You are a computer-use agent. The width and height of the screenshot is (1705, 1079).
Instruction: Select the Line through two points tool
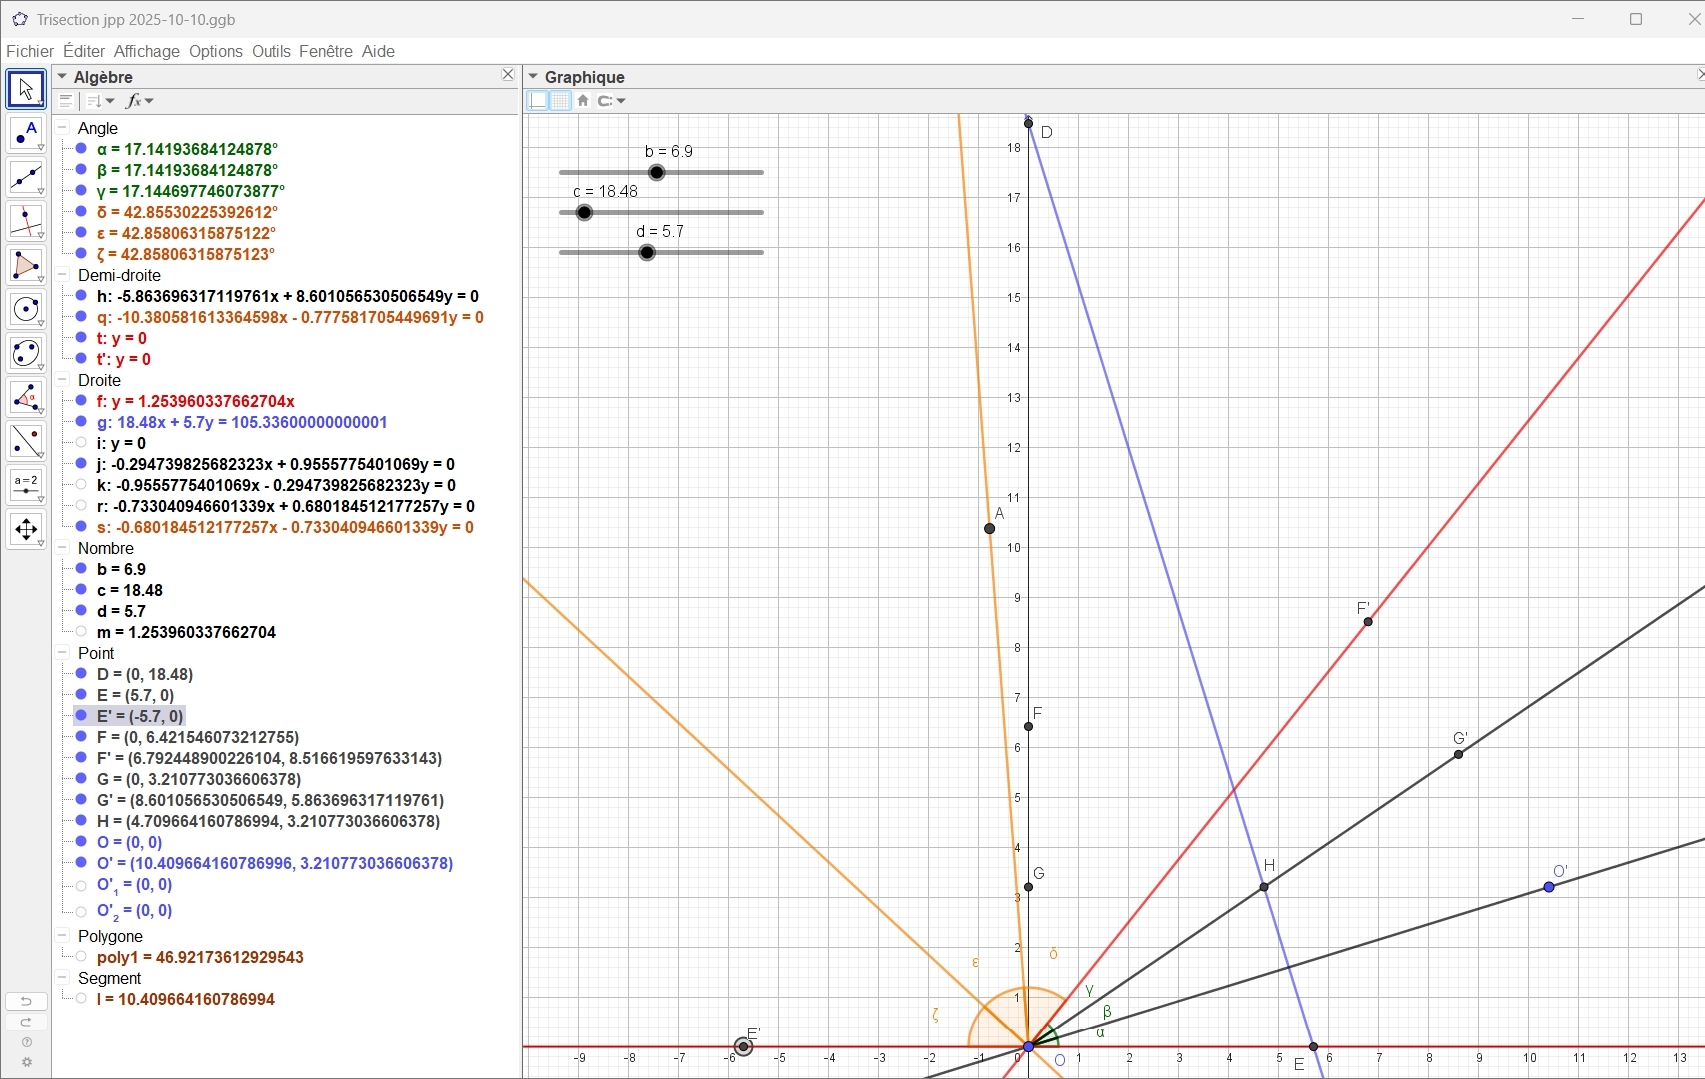[26, 178]
